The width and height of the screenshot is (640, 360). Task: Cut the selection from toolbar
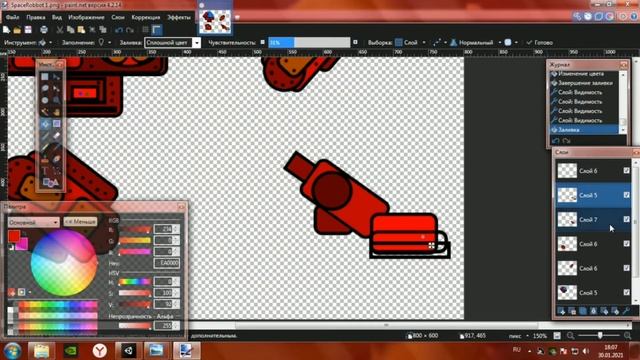pyautogui.click(x=60, y=30)
